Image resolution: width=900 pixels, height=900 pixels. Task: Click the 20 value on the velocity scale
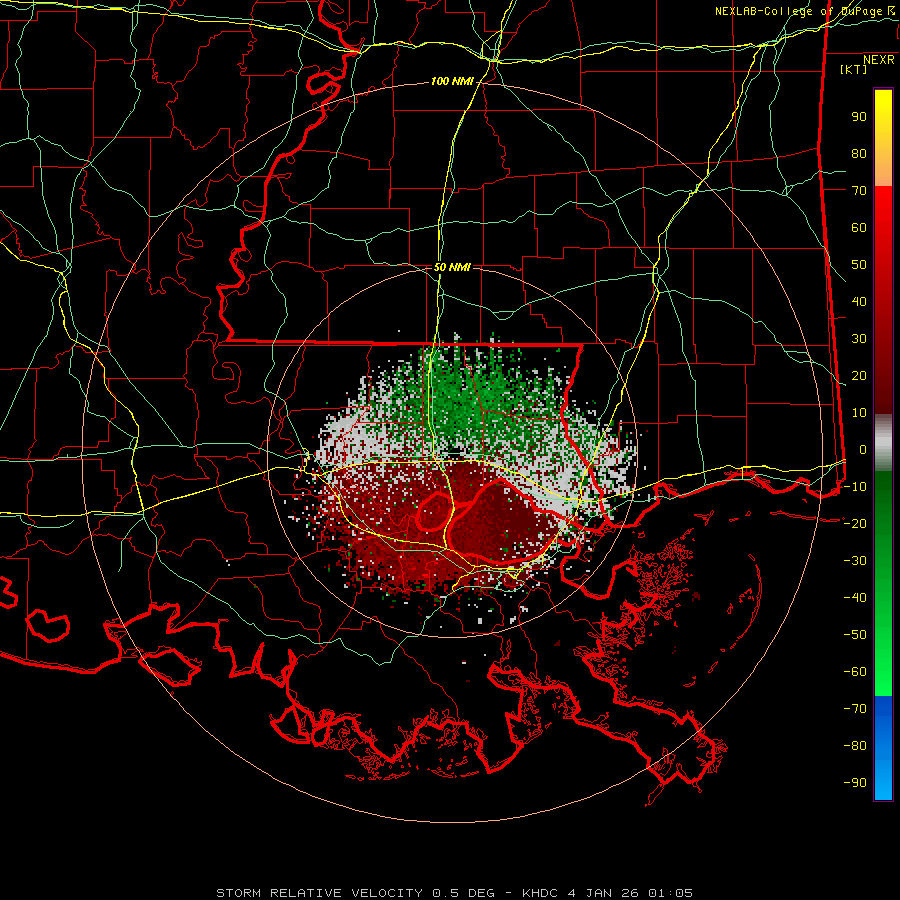tap(859, 376)
